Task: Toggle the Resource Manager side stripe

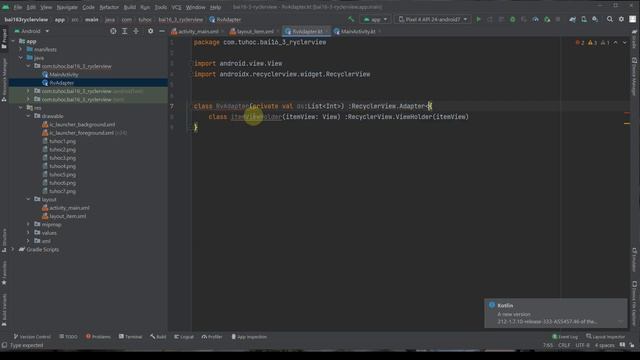Action: (4, 80)
